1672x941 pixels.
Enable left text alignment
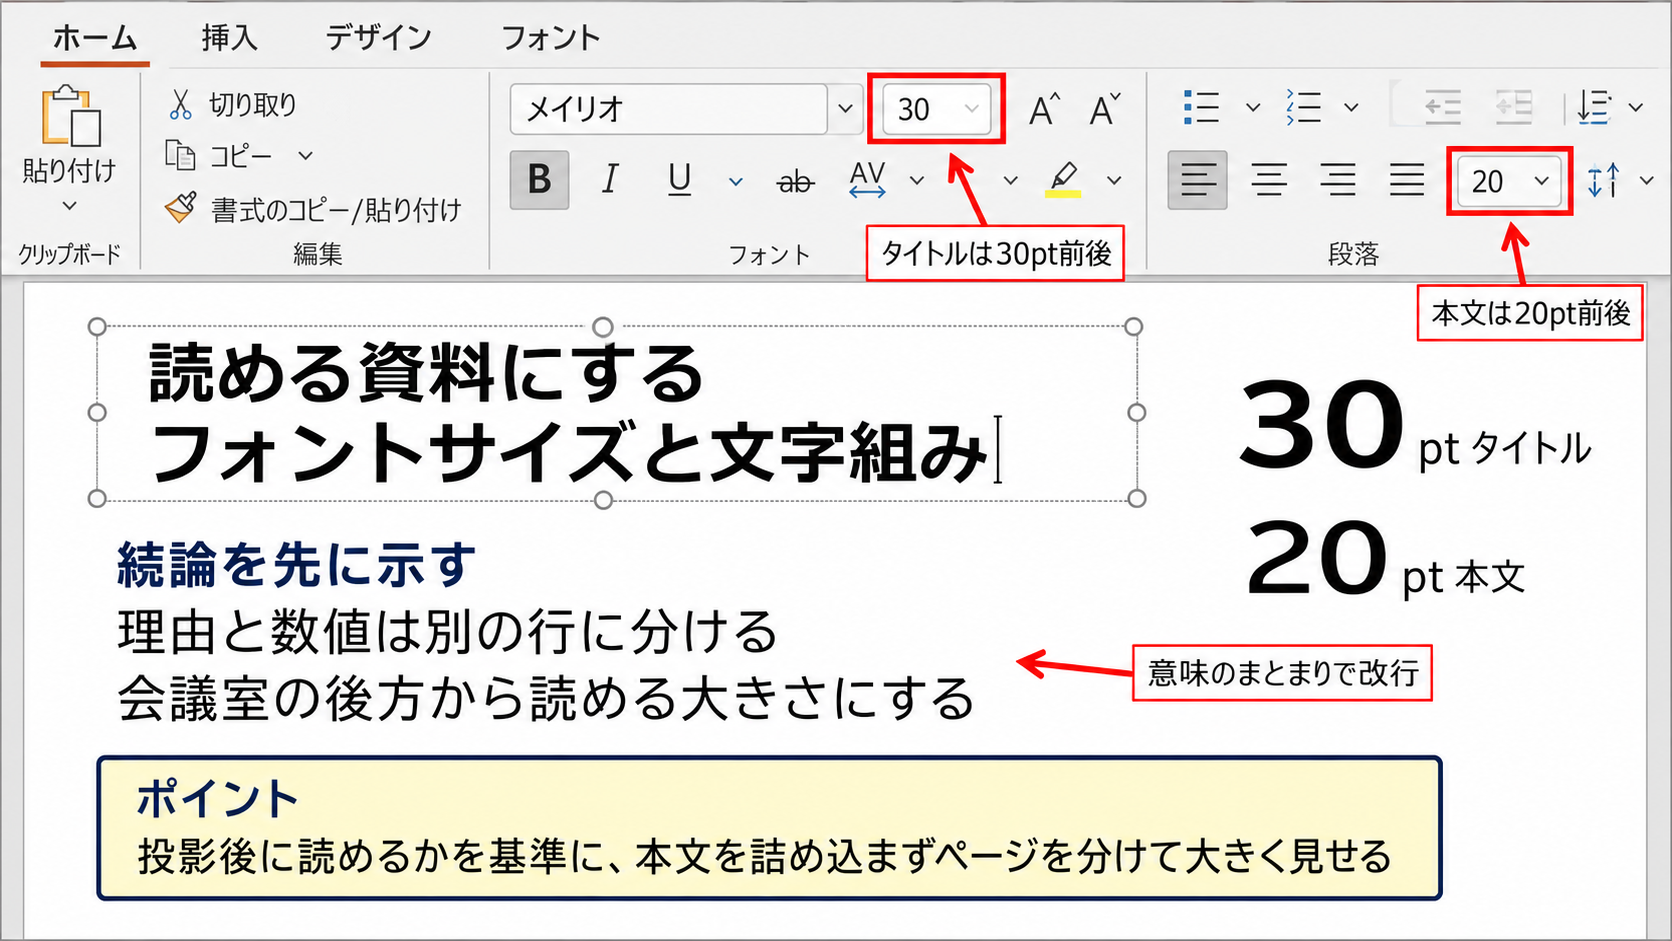click(x=1198, y=180)
